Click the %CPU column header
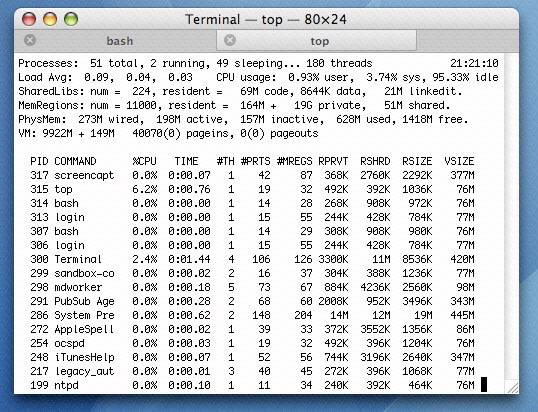This screenshot has width=538, height=412. click(x=144, y=161)
